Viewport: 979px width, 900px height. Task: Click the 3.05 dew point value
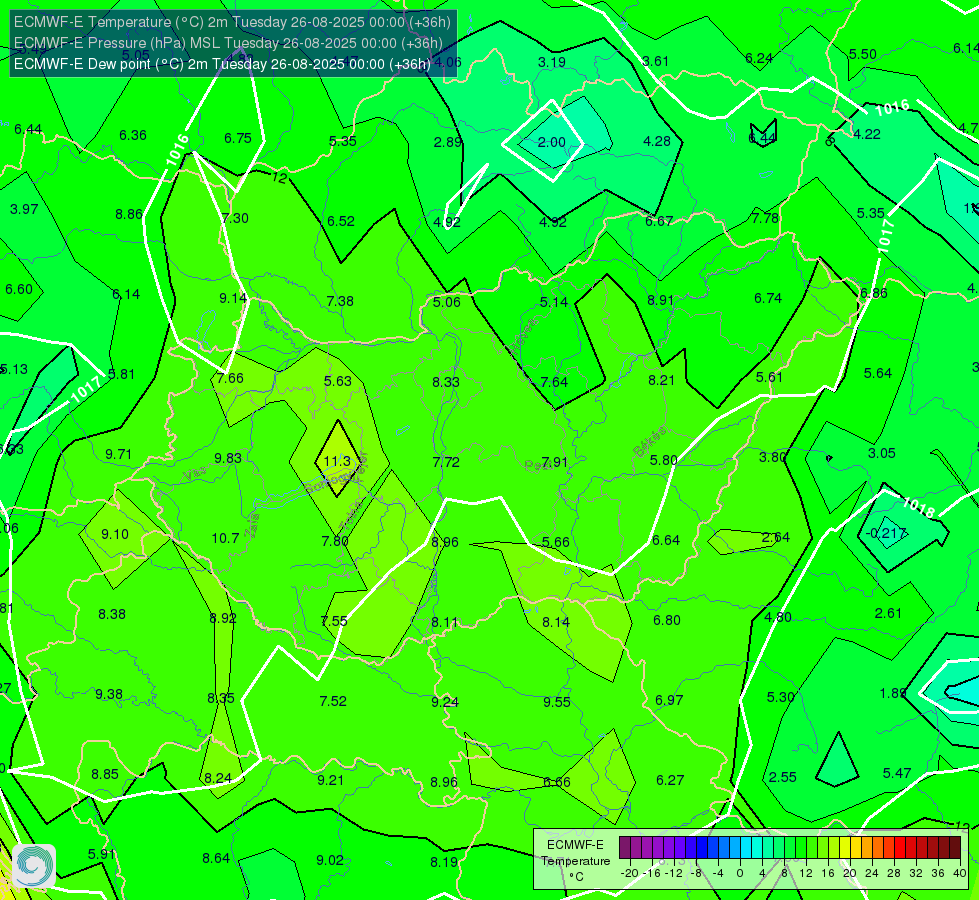click(x=882, y=453)
